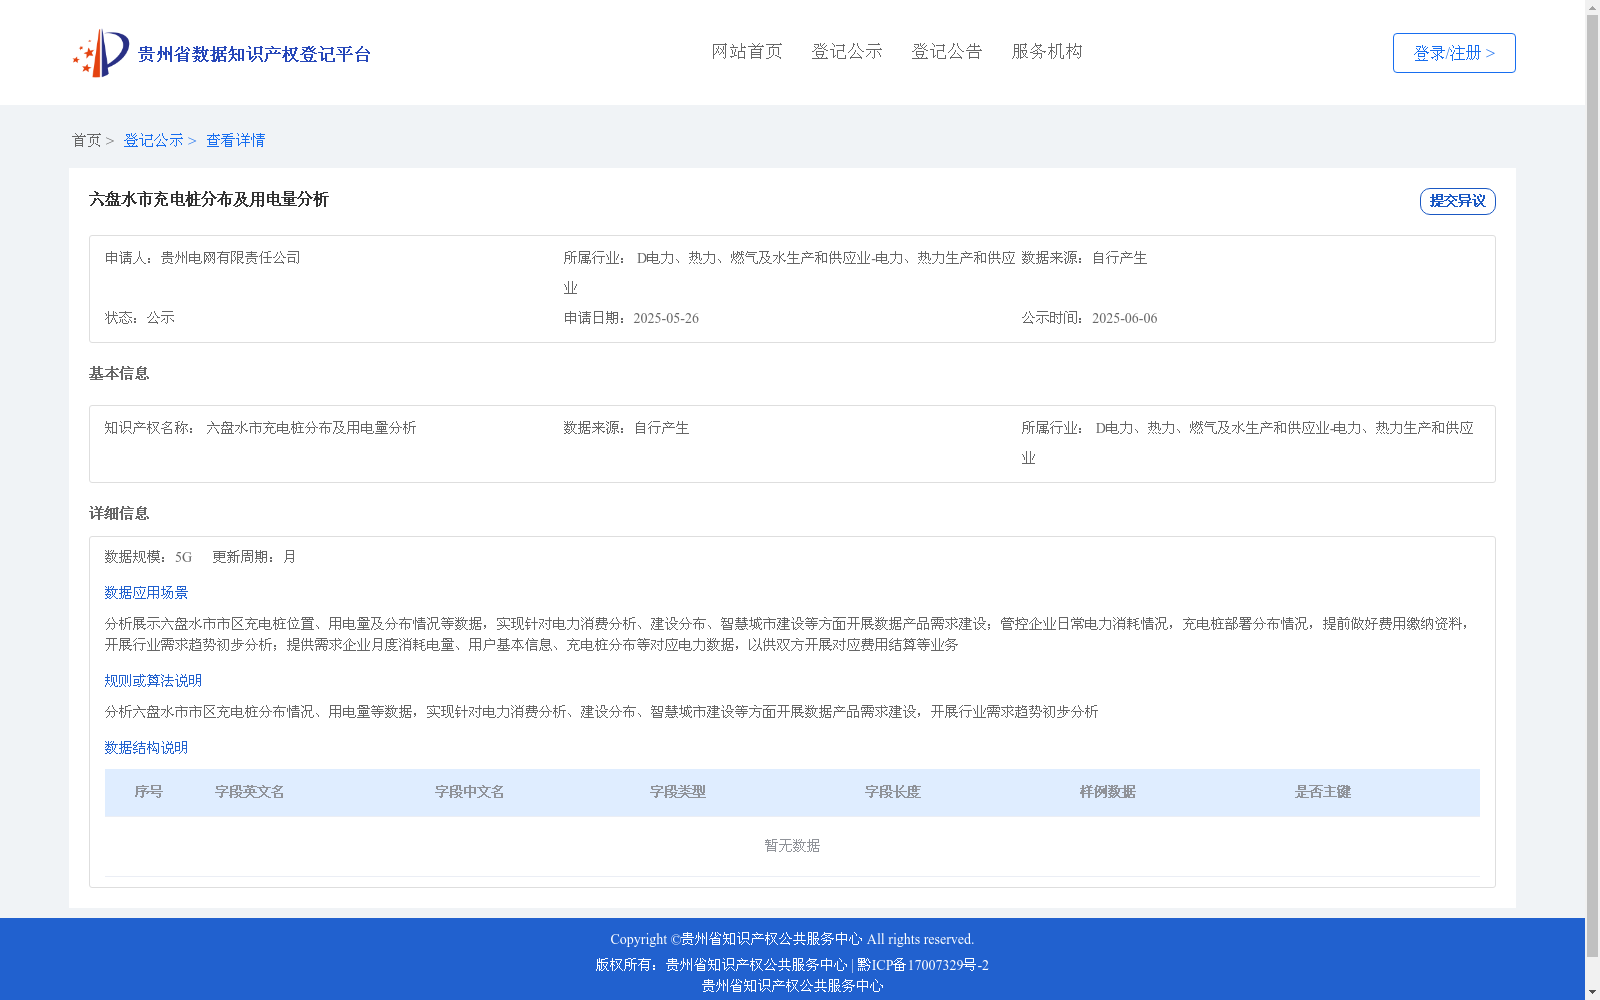Click the 公示时间 2025-06-06 value
The height and width of the screenshot is (1000, 1600).
[x=1124, y=318]
